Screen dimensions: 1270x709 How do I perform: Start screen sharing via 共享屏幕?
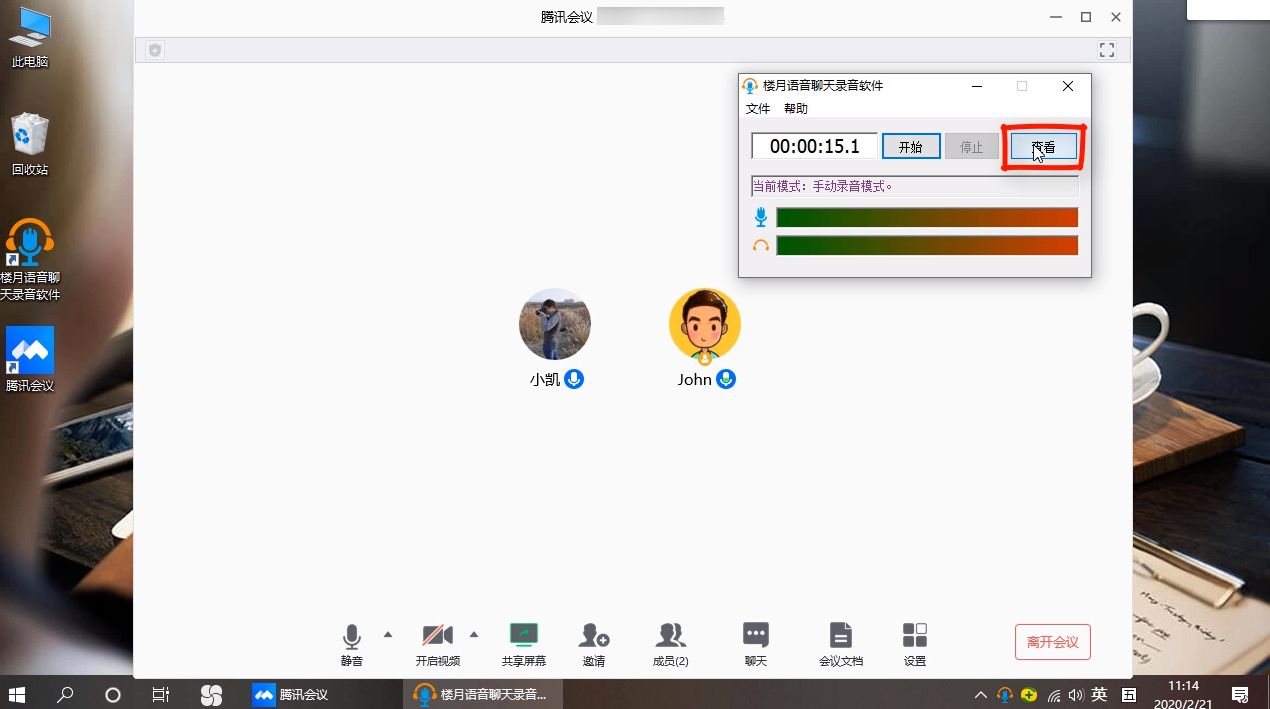pyautogui.click(x=524, y=645)
